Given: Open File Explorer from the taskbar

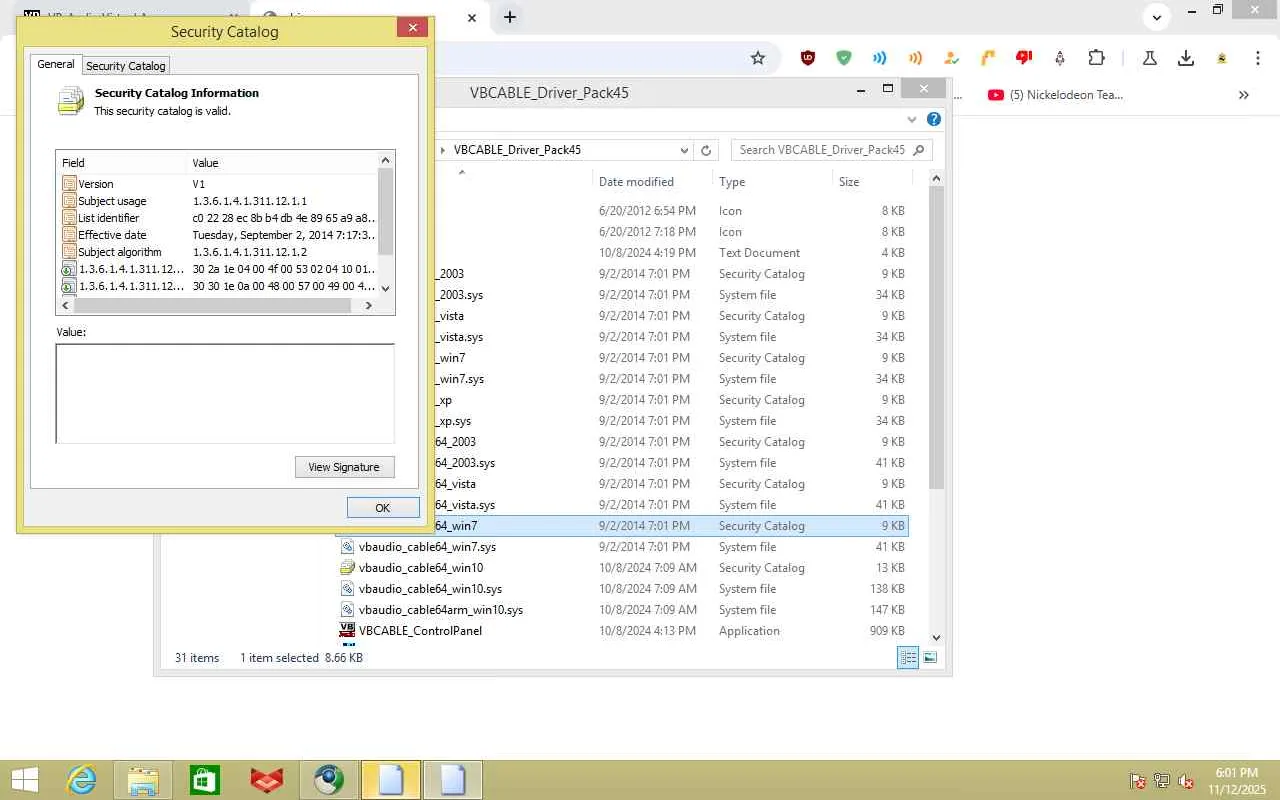Looking at the screenshot, I should [x=143, y=780].
